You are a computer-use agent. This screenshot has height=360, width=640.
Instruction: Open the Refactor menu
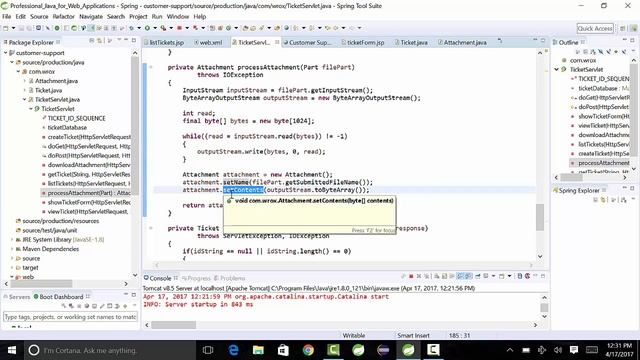64,16
